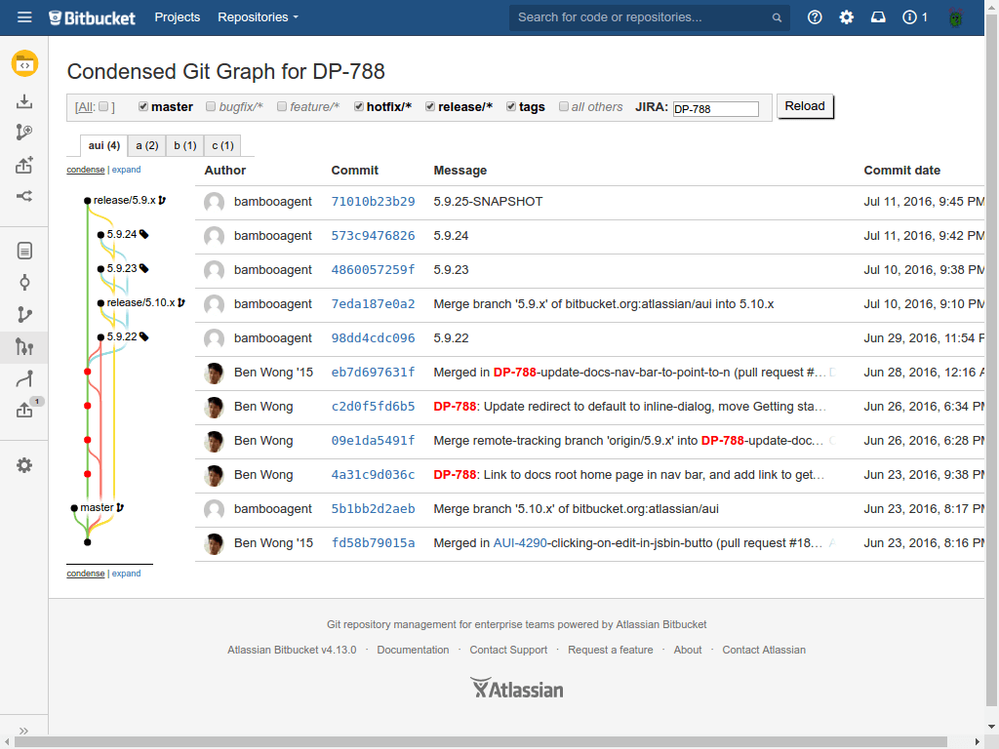Open the Contact Support footer link
The width and height of the screenshot is (999, 749).
pyautogui.click(x=508, y=650)
